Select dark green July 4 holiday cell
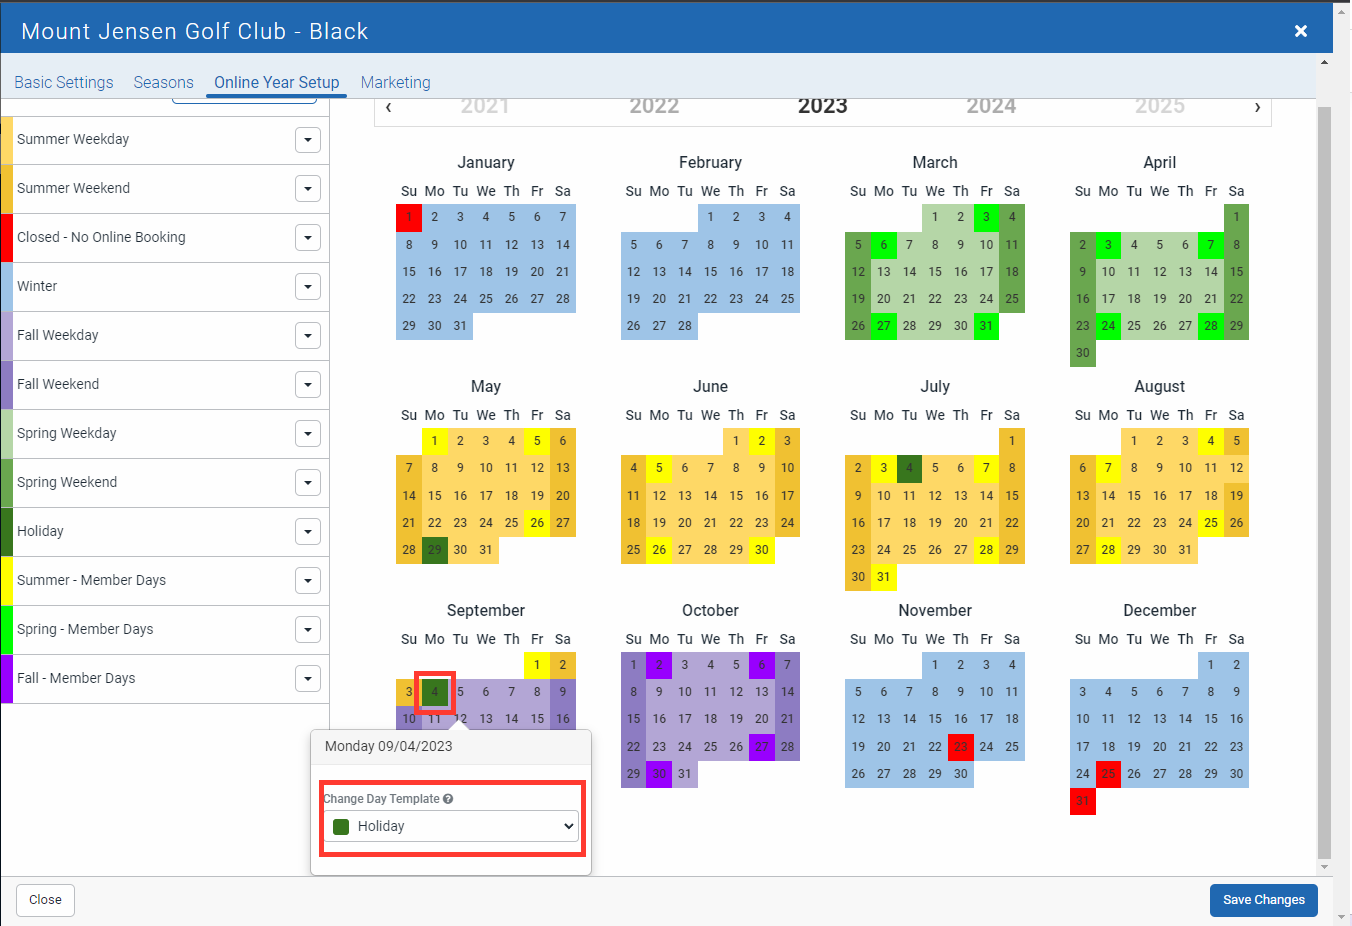 [x=909, y=468]
